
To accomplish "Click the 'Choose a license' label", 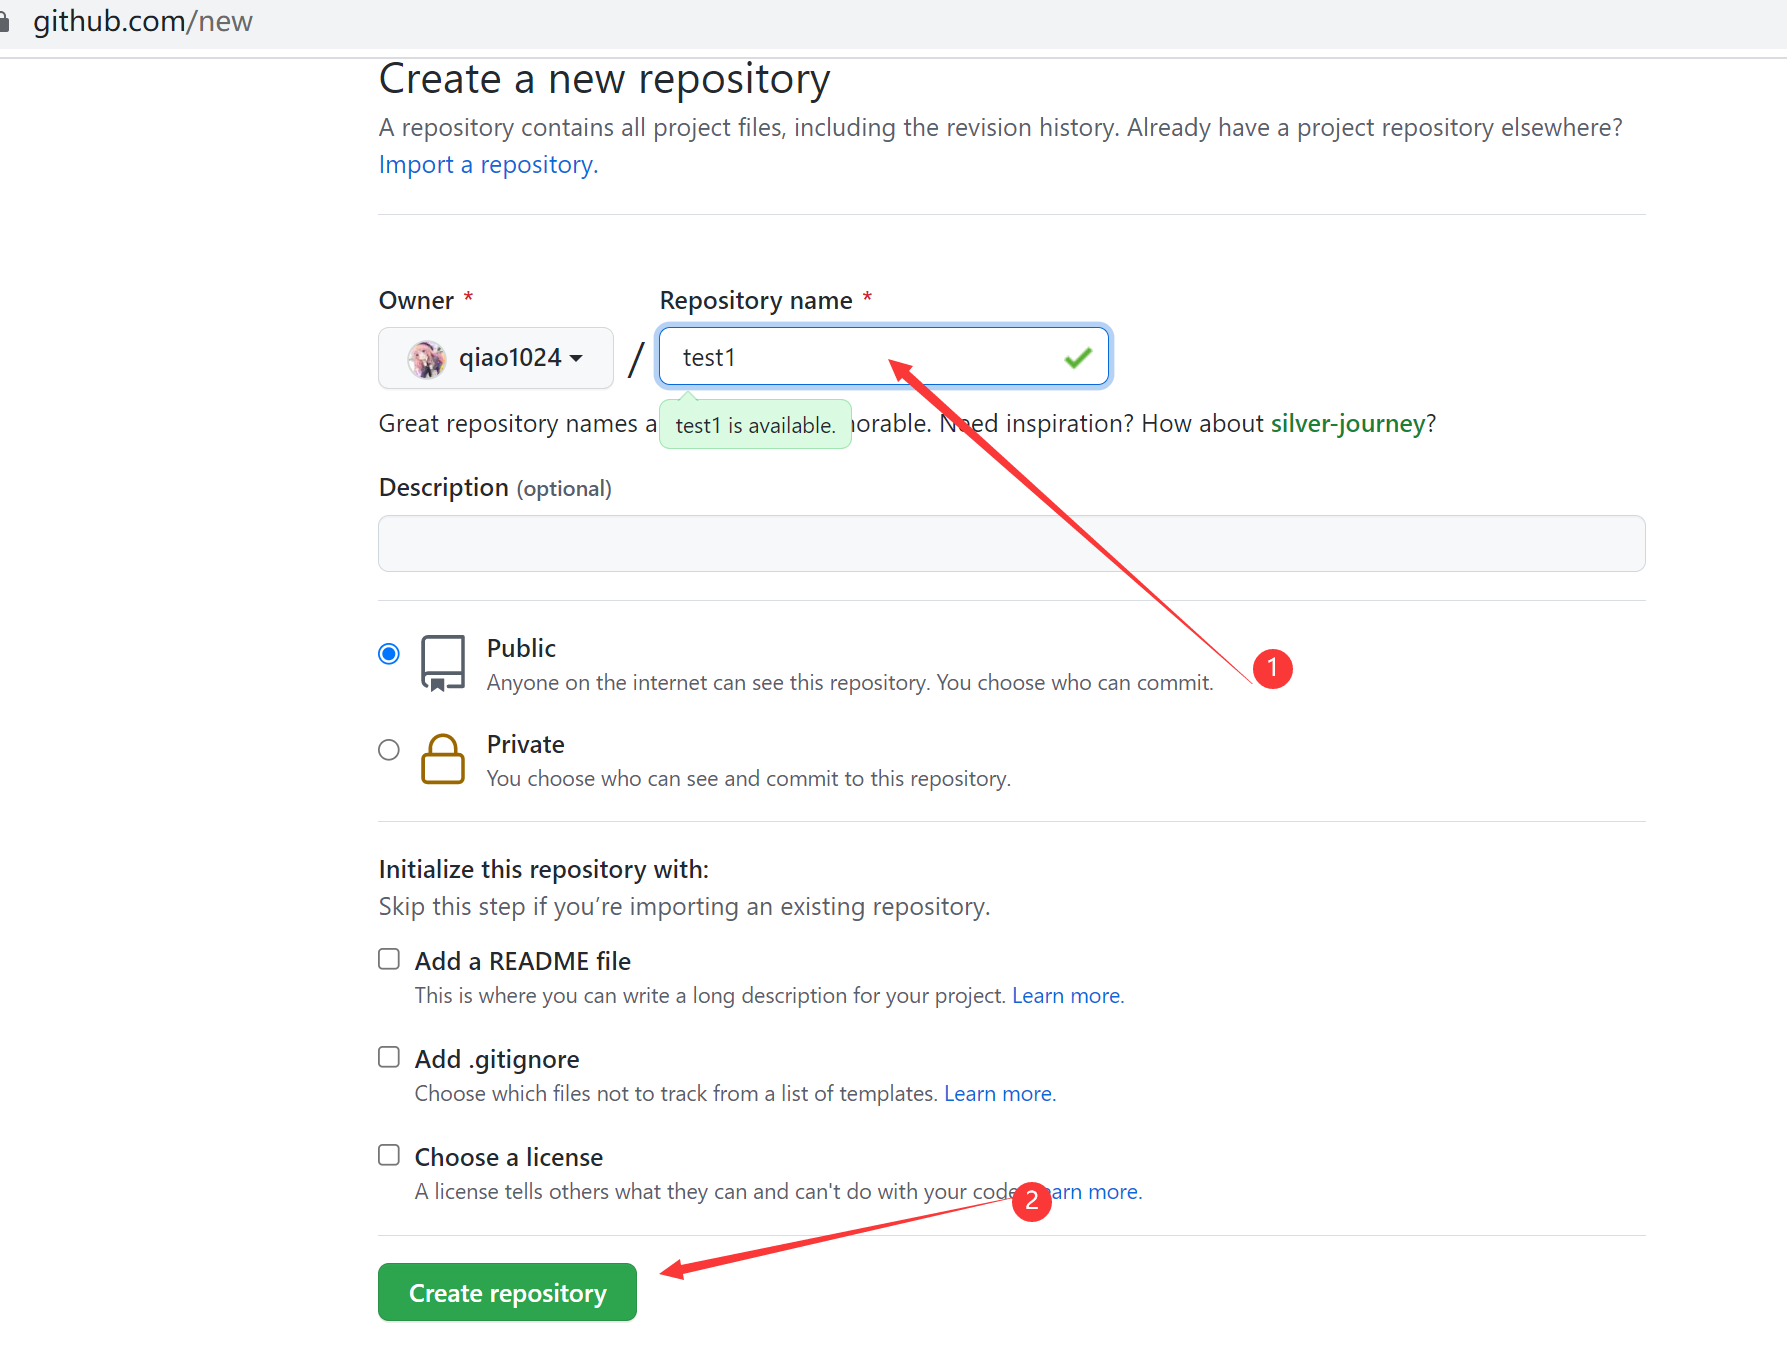I will click(509, 1157).
